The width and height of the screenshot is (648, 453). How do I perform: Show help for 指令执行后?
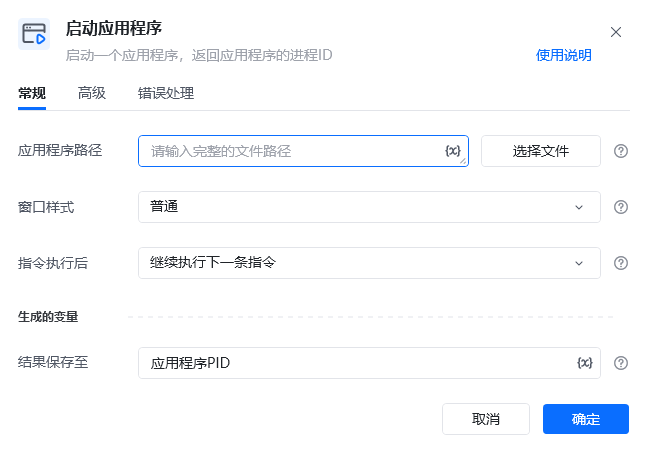[x=621, y=263]
